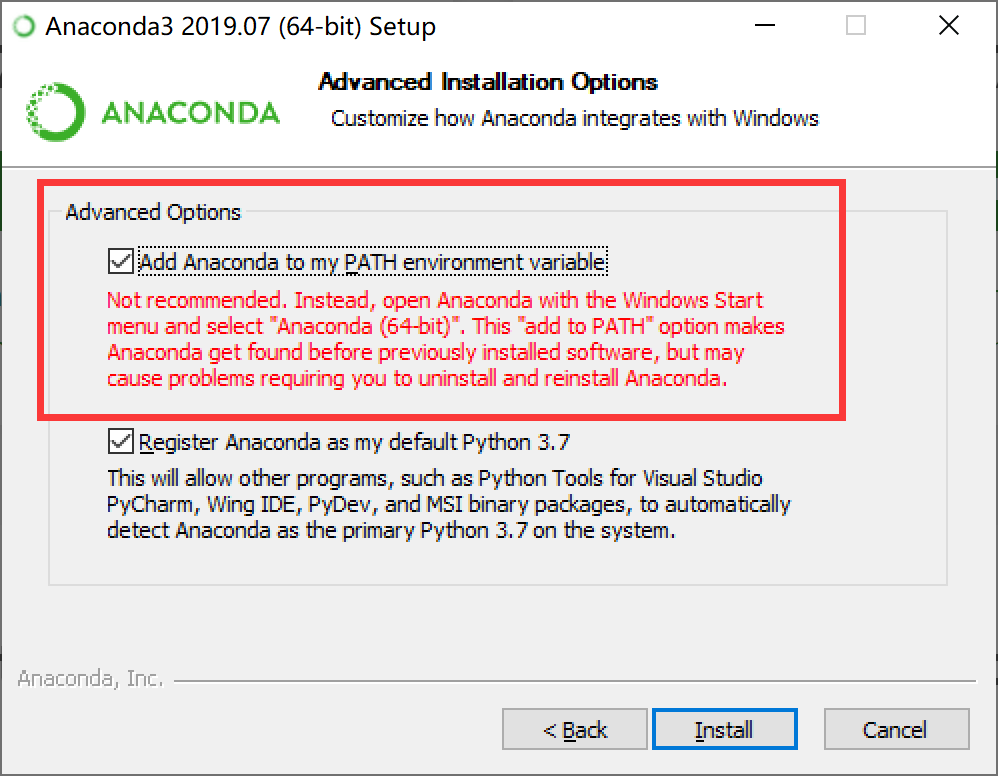Click the Anaconda, Inc. footer text

click(x=89, y=677)
